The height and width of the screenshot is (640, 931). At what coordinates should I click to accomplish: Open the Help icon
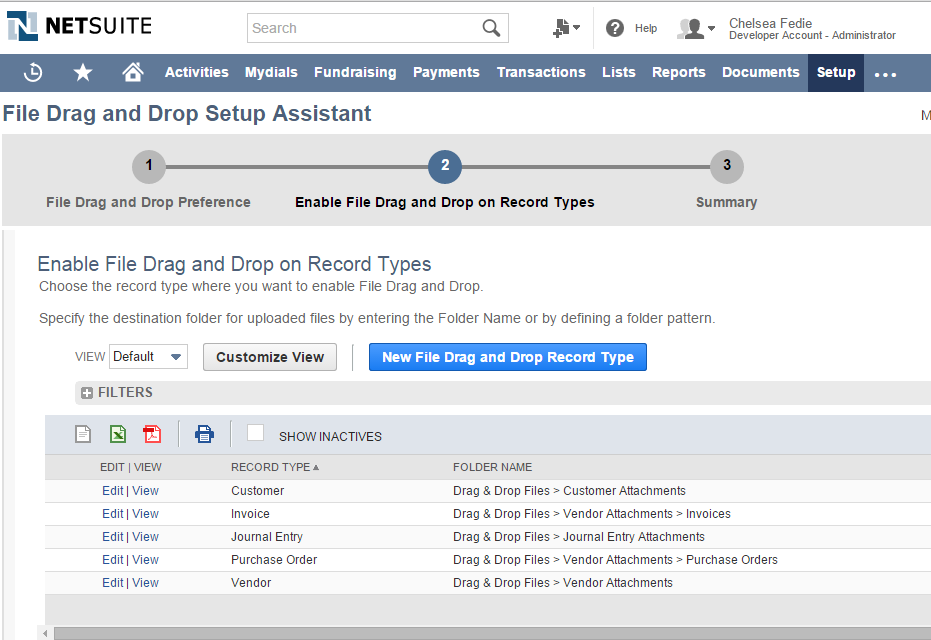pos(614,27)
